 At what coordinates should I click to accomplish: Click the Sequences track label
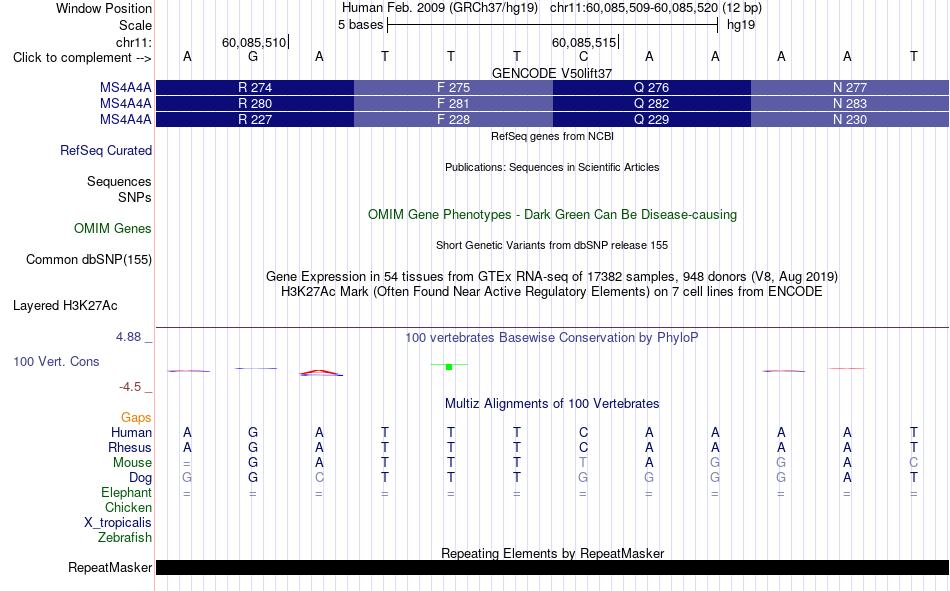119,181
